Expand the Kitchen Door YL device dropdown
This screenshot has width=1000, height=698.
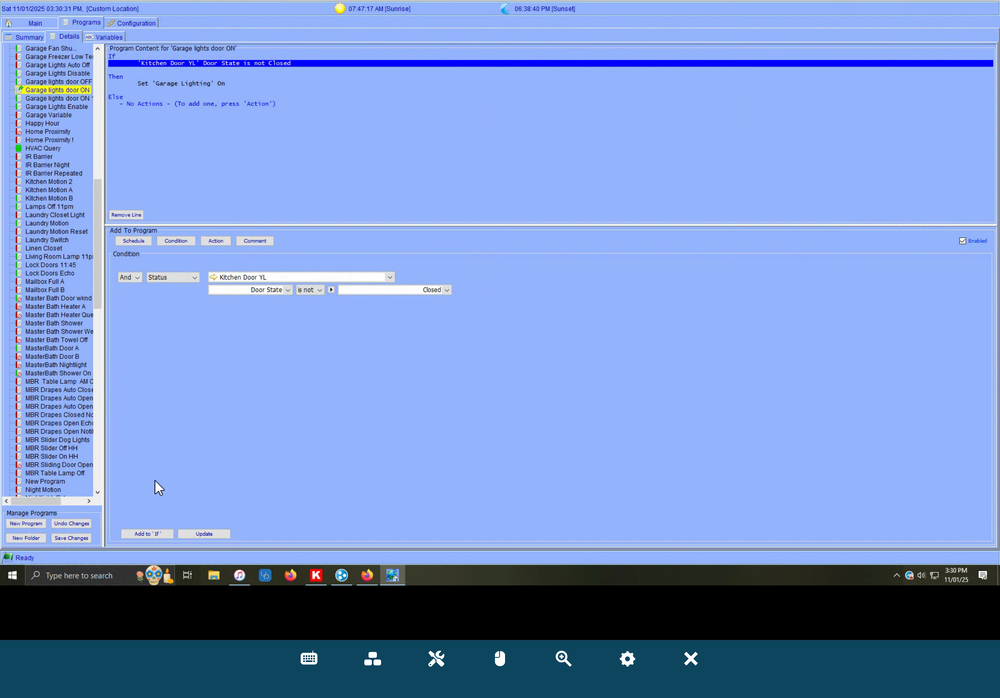[390, 277]
